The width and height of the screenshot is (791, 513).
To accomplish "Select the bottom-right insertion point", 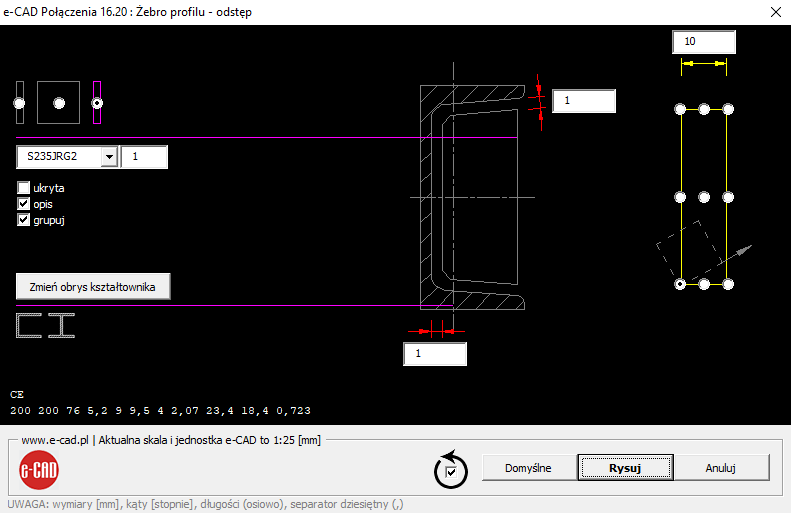I will 728,284.
